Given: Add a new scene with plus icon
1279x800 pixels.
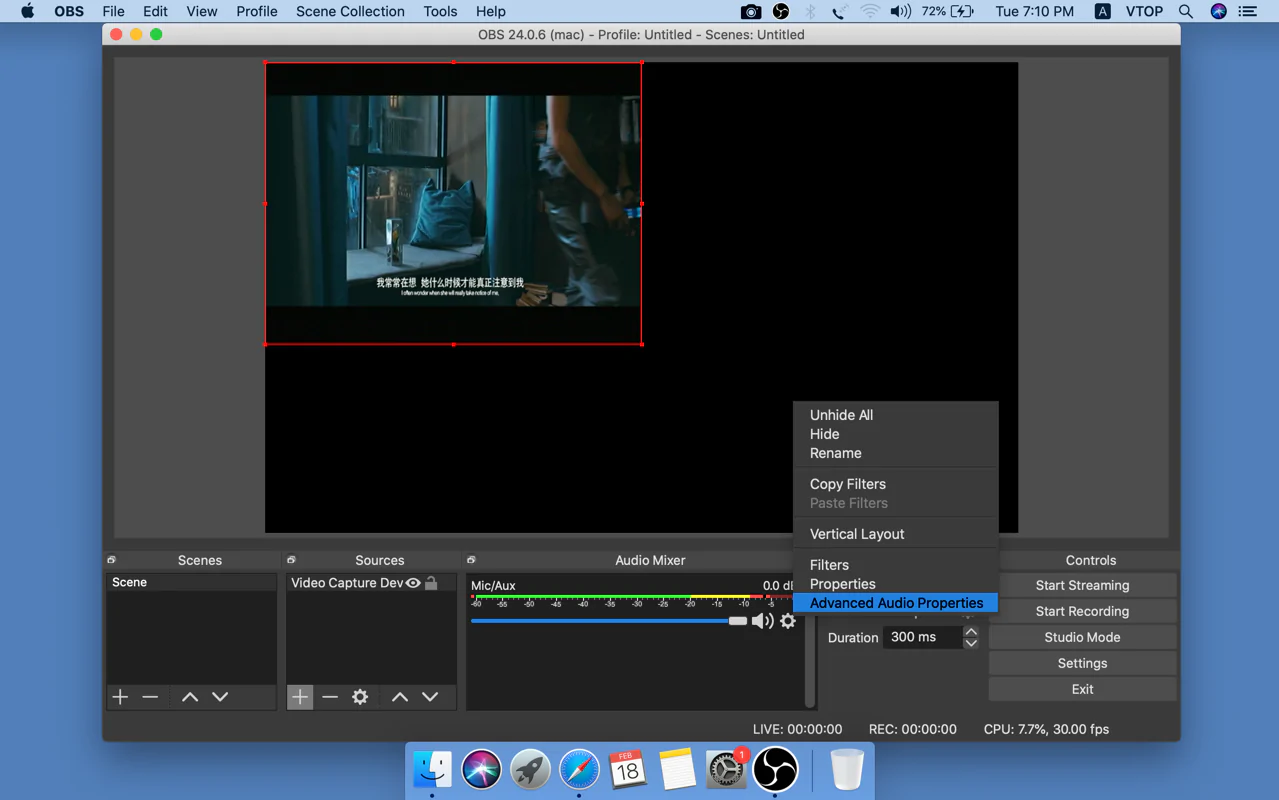Looking at the screenshot, I should click(120, 697).
